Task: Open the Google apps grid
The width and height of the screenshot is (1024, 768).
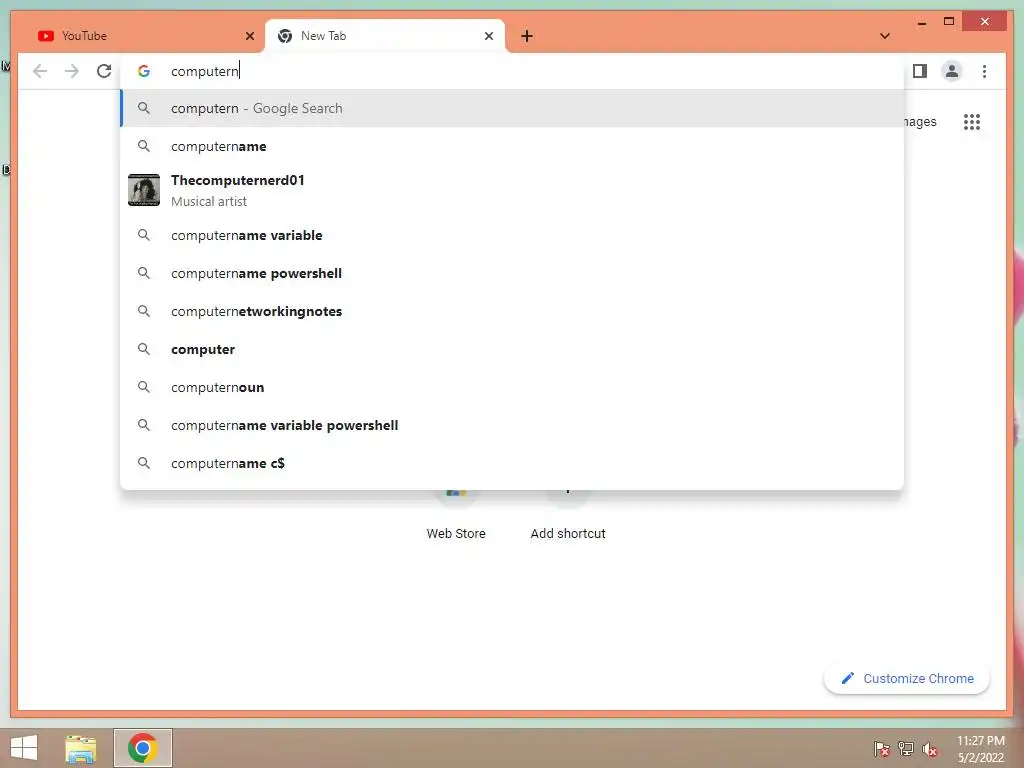Action: (x=972, y=122)
